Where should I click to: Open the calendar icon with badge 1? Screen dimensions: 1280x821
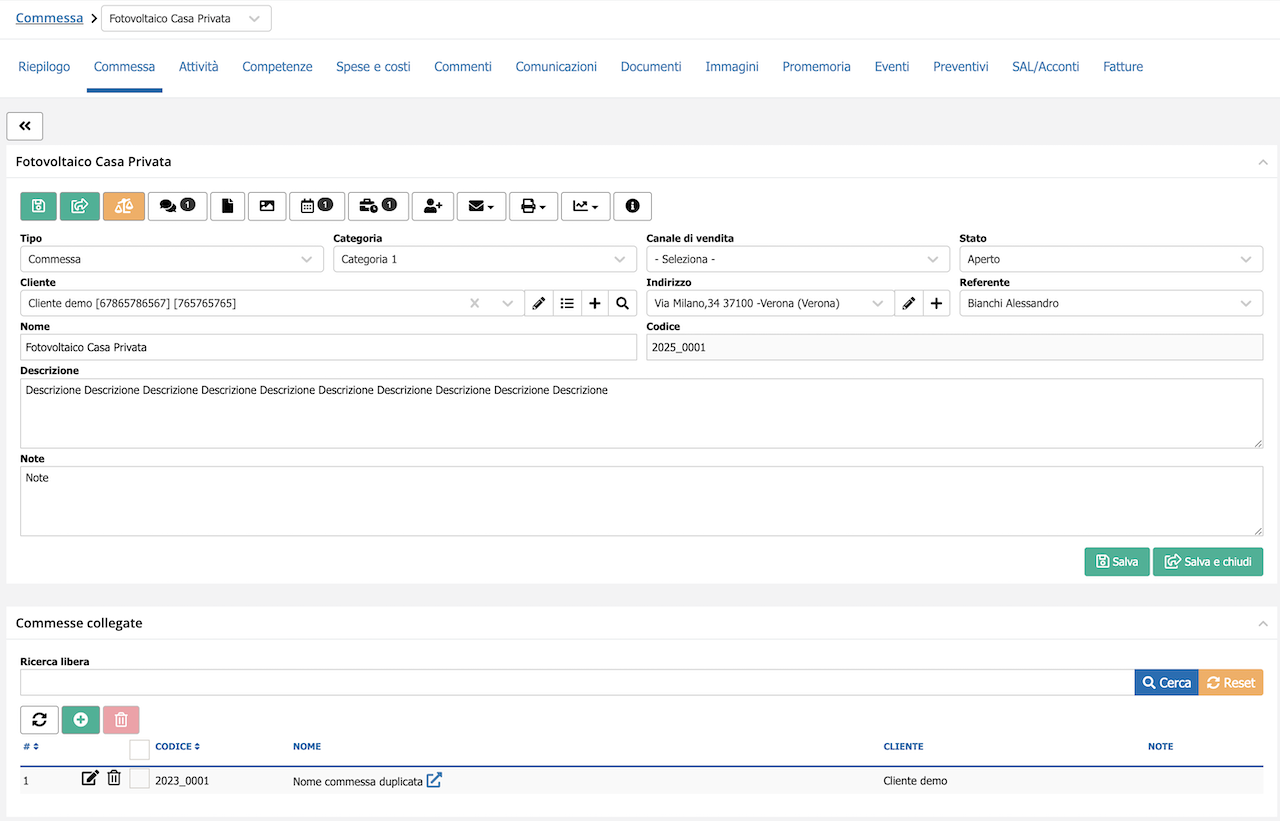click(x=317, y=206)
